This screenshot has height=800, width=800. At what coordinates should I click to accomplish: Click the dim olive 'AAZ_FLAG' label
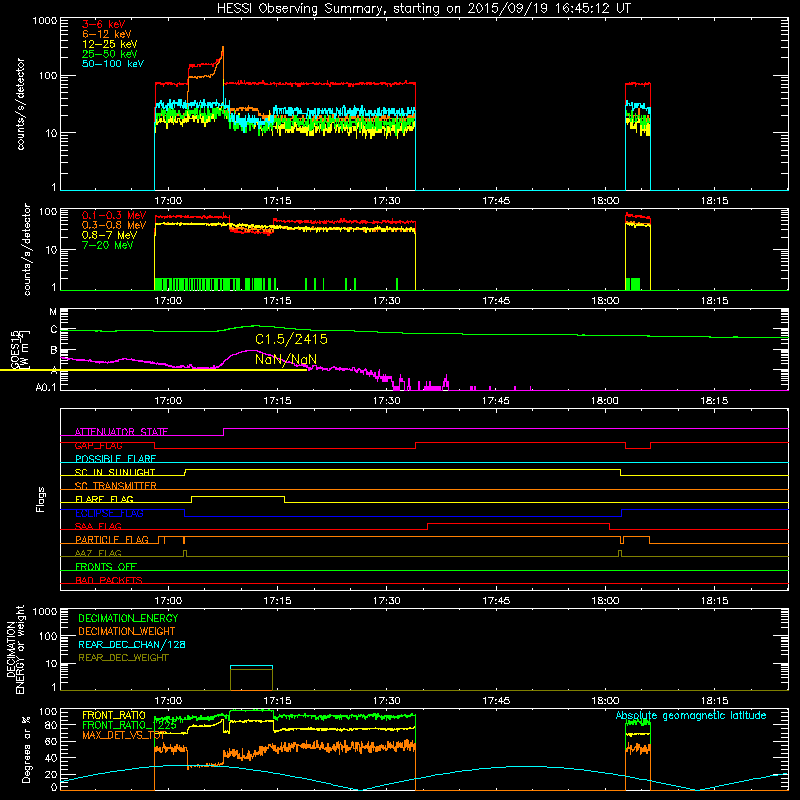pyautogui.click(x=98, y=553)
